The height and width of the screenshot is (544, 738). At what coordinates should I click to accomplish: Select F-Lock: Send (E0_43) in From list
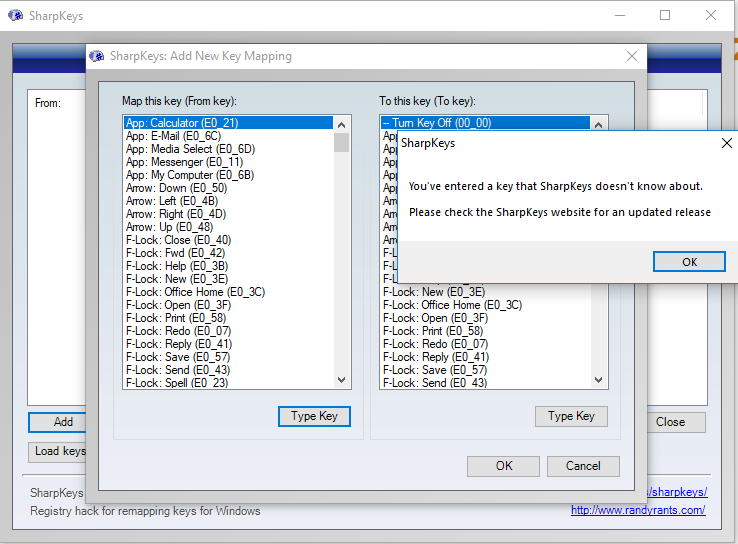point(228,370)
